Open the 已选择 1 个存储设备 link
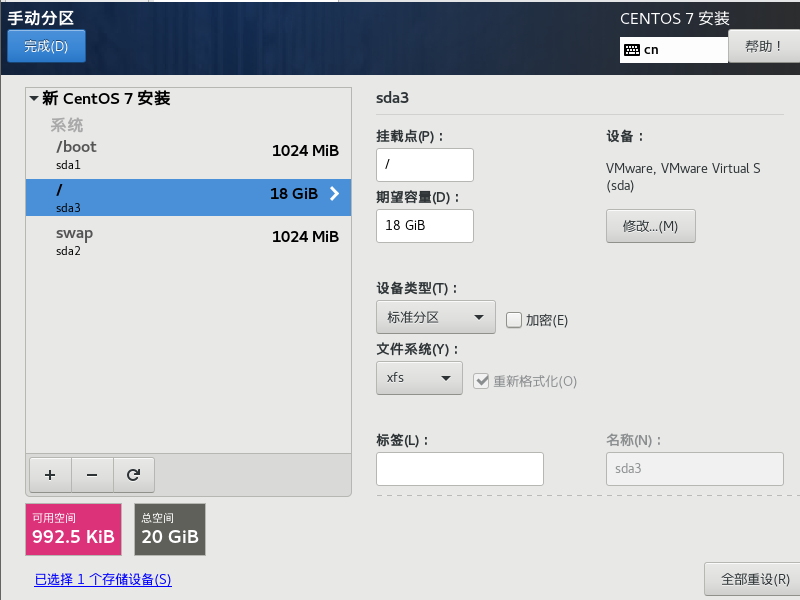 102,579
